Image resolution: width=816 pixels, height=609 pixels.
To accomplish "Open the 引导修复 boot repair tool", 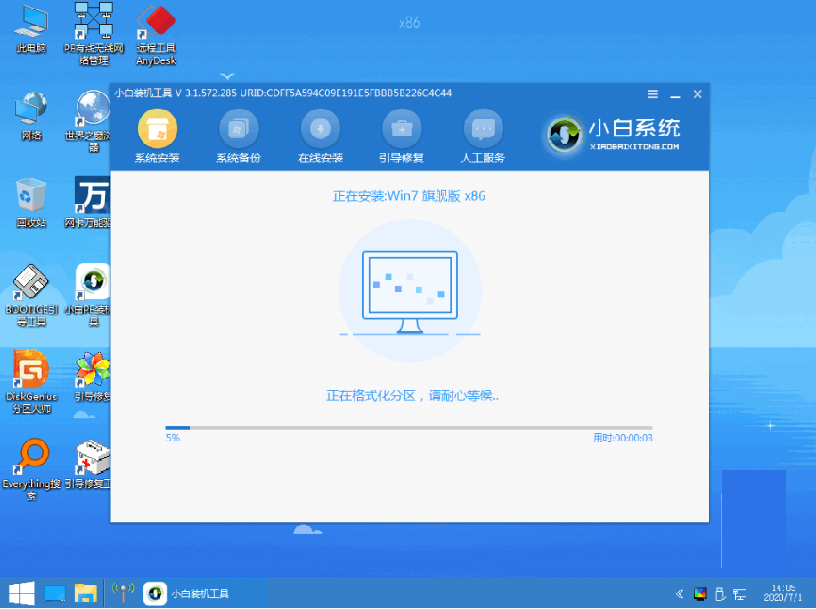I will pos(401,136).
